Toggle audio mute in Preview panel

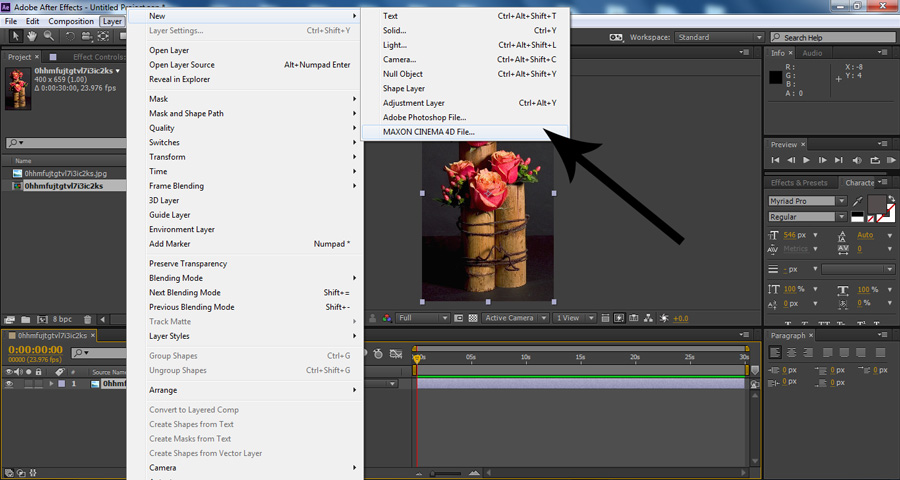tap(857, 160)
